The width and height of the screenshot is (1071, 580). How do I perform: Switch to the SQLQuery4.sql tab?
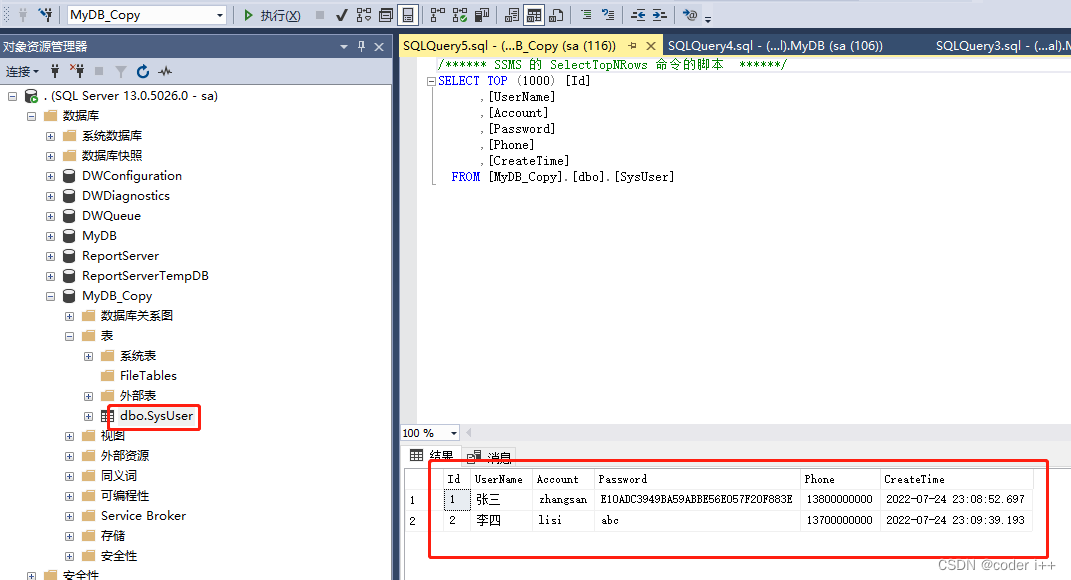775,46
